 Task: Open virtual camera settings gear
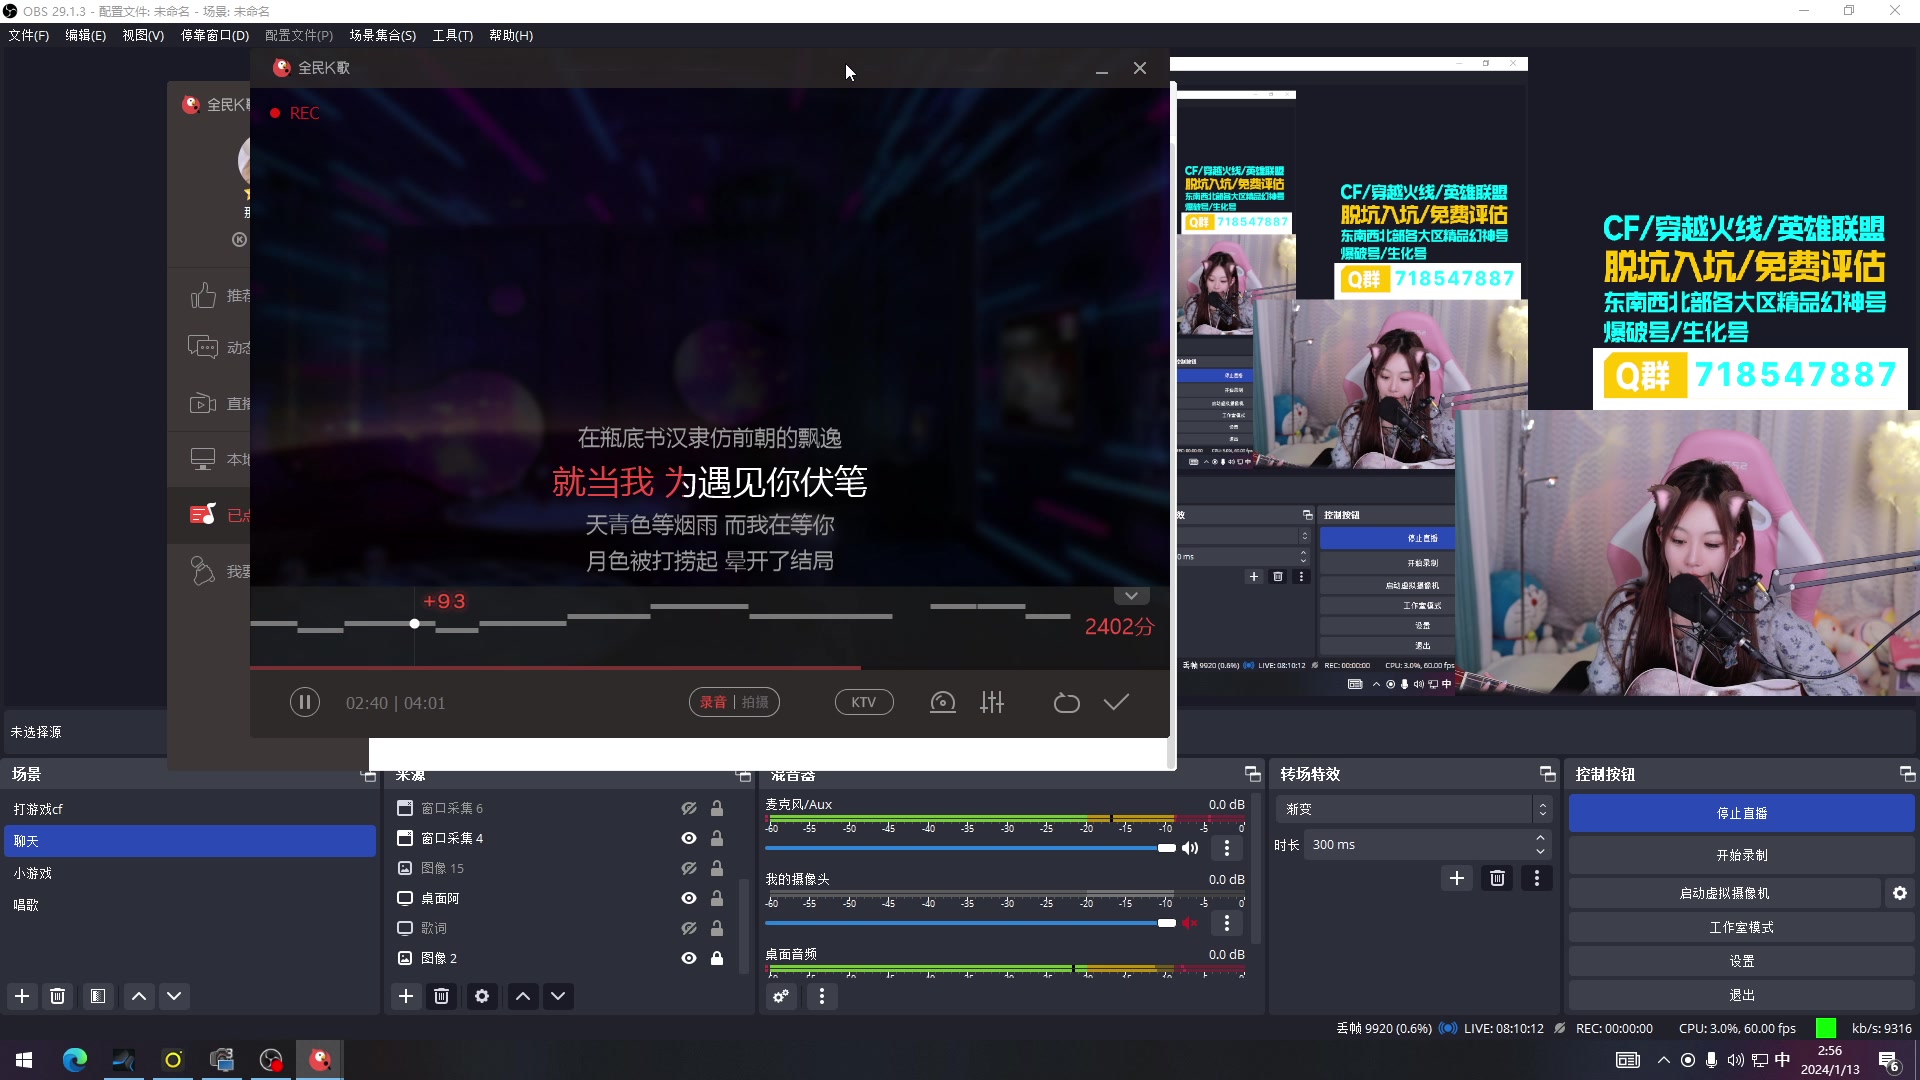[1900, 893]
